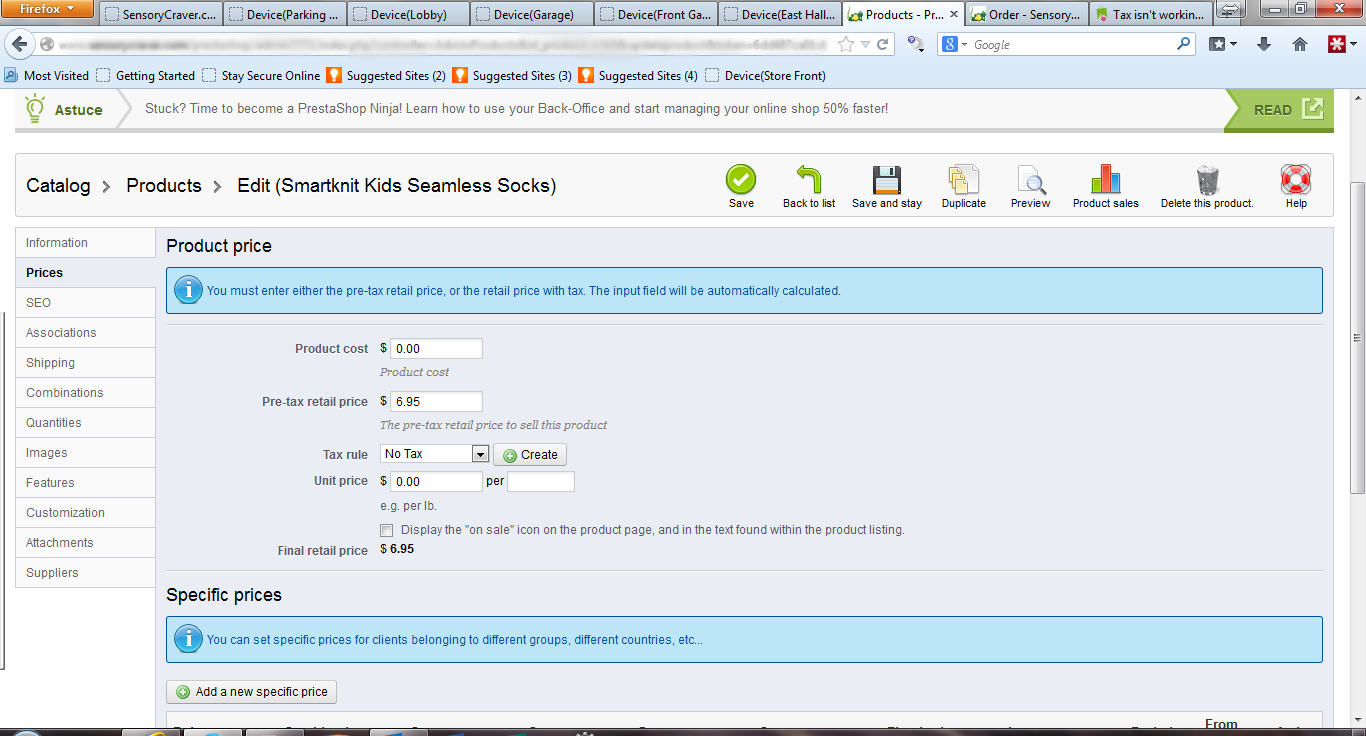Switch to the SensoryCraver browser tab

point(160,15)
